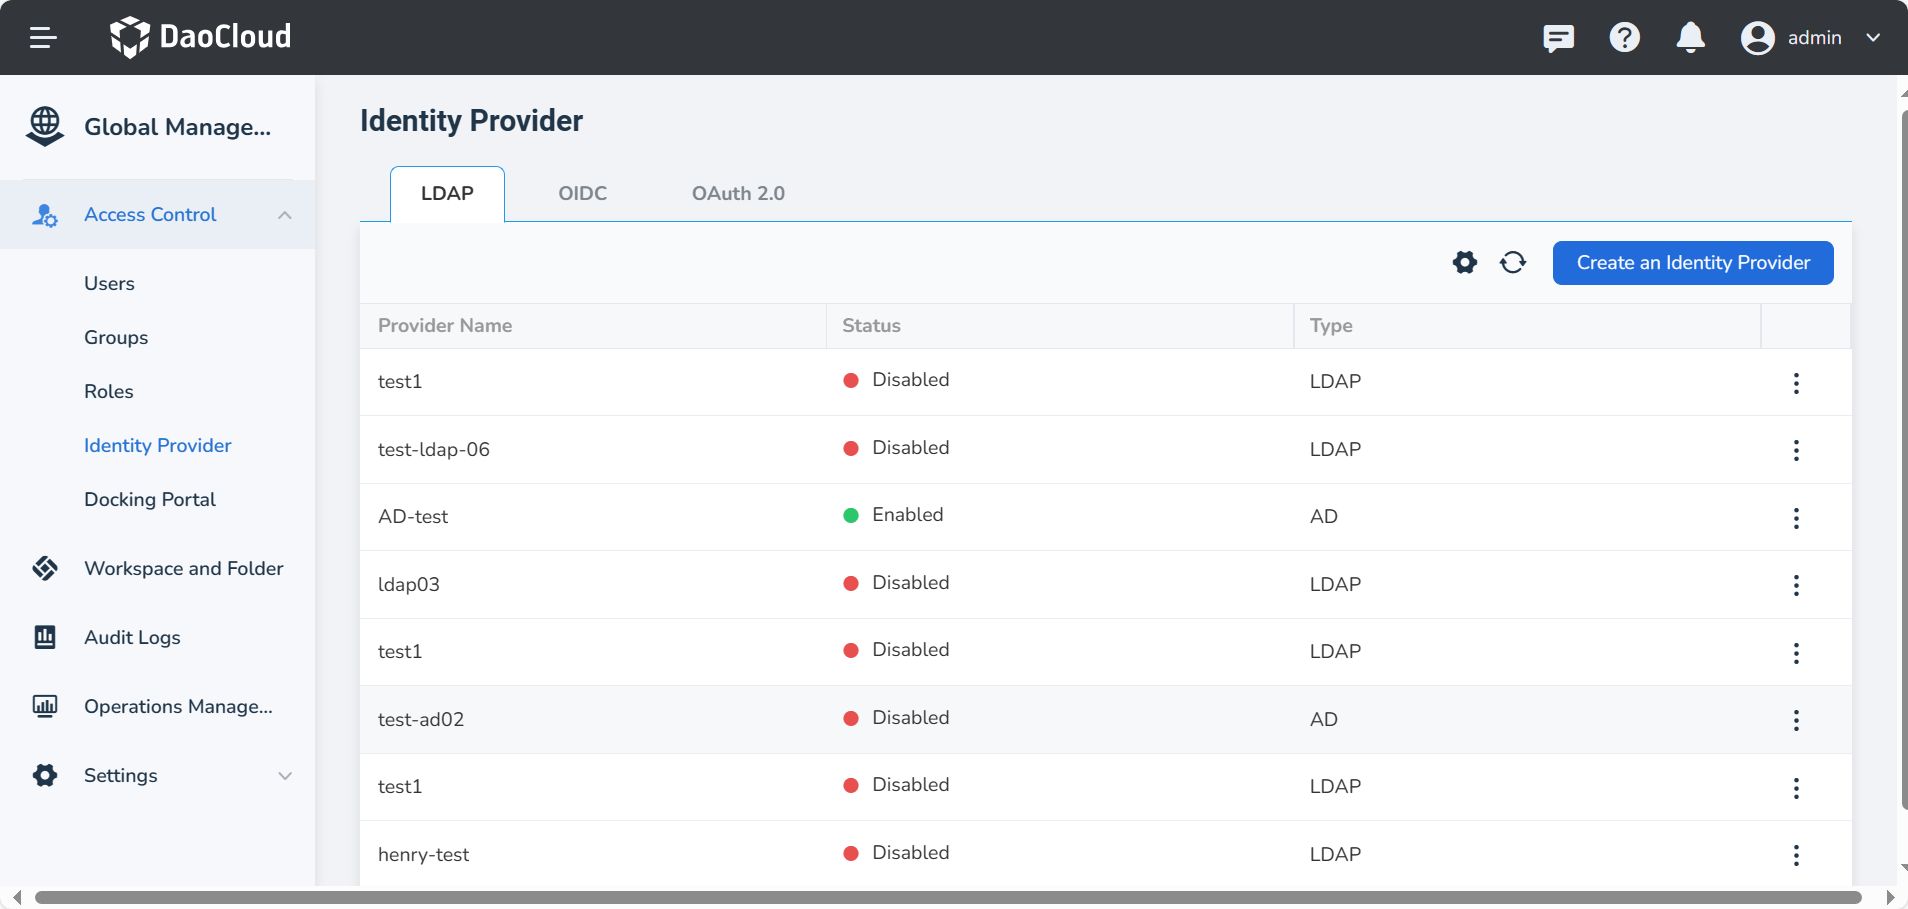Open actions menu for AD-test row
1908x909 pixels.
(1796, 518)
